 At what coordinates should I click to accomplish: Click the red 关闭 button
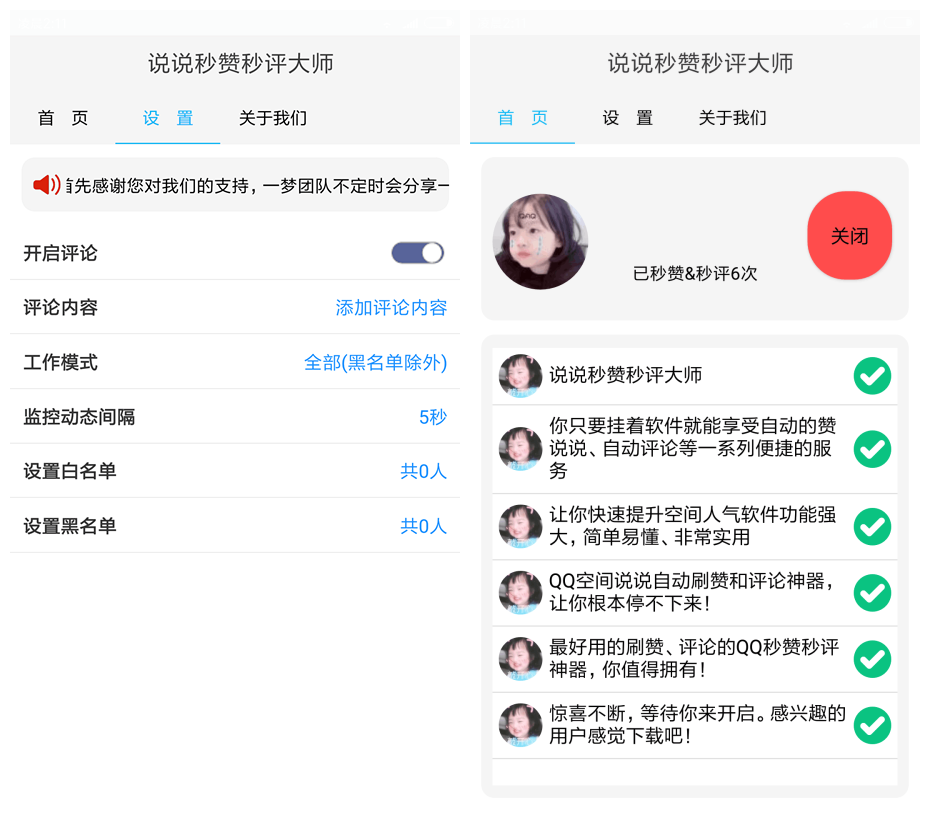(849, 235)
